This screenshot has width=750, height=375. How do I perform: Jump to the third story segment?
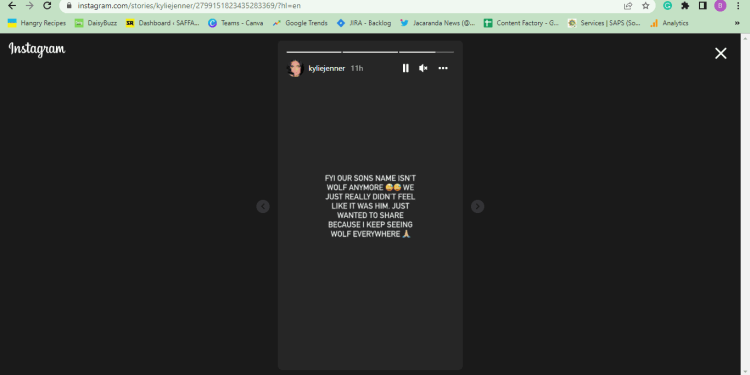pyautogui.click(x=427, y=52)
